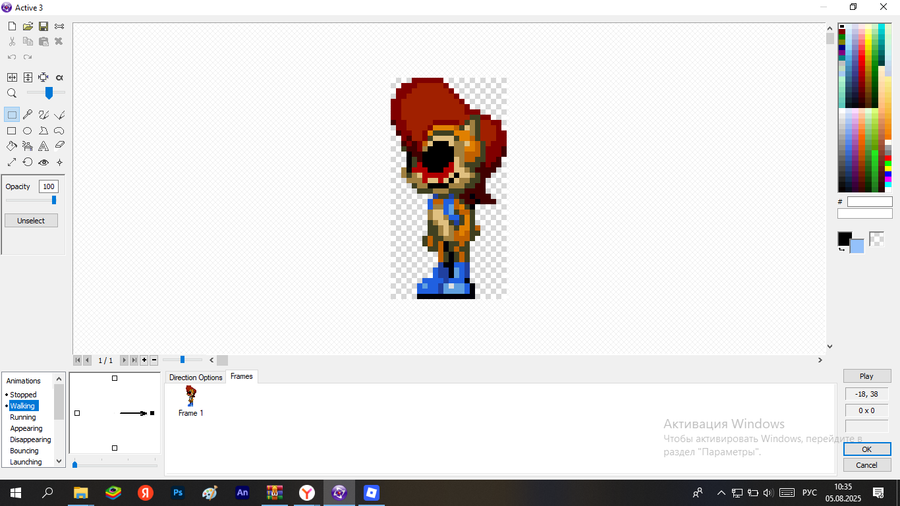
Task: Select the Spray tool
Action: (28, 146)
